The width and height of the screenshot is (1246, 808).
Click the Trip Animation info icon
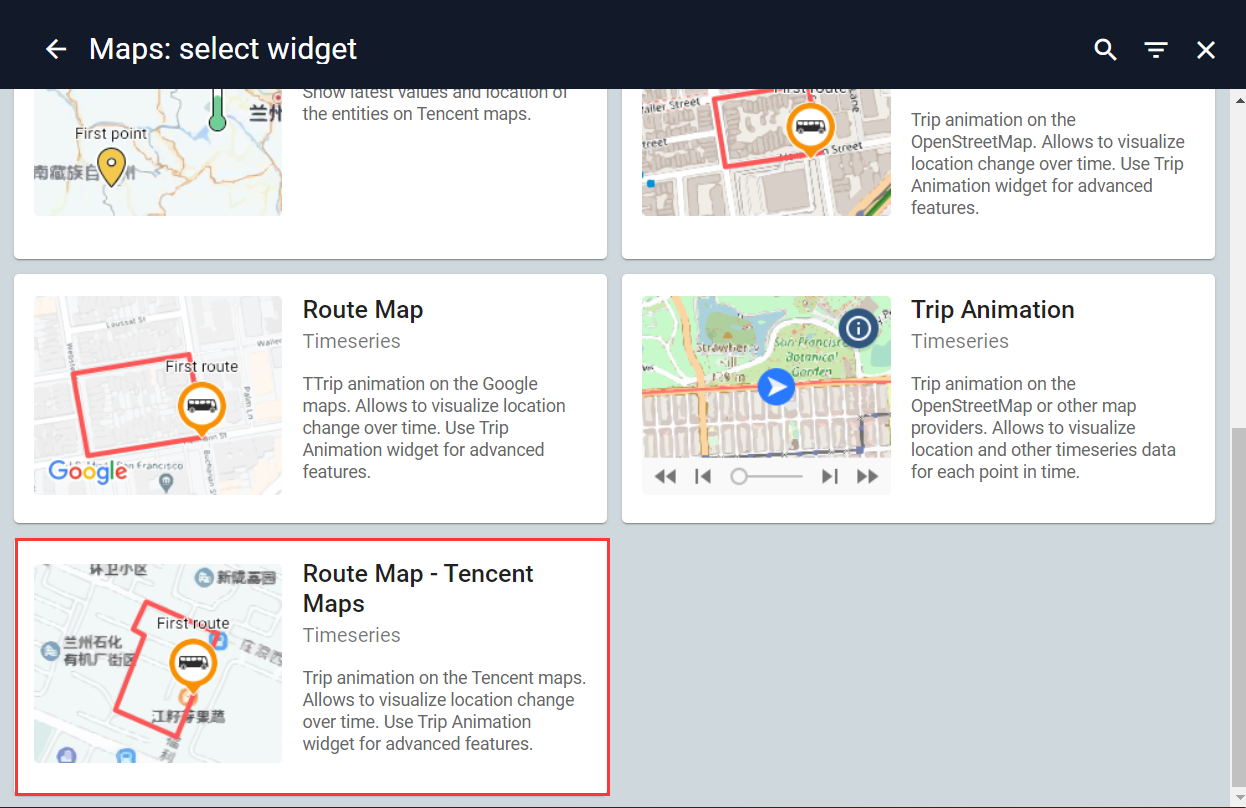click(858, 328)
